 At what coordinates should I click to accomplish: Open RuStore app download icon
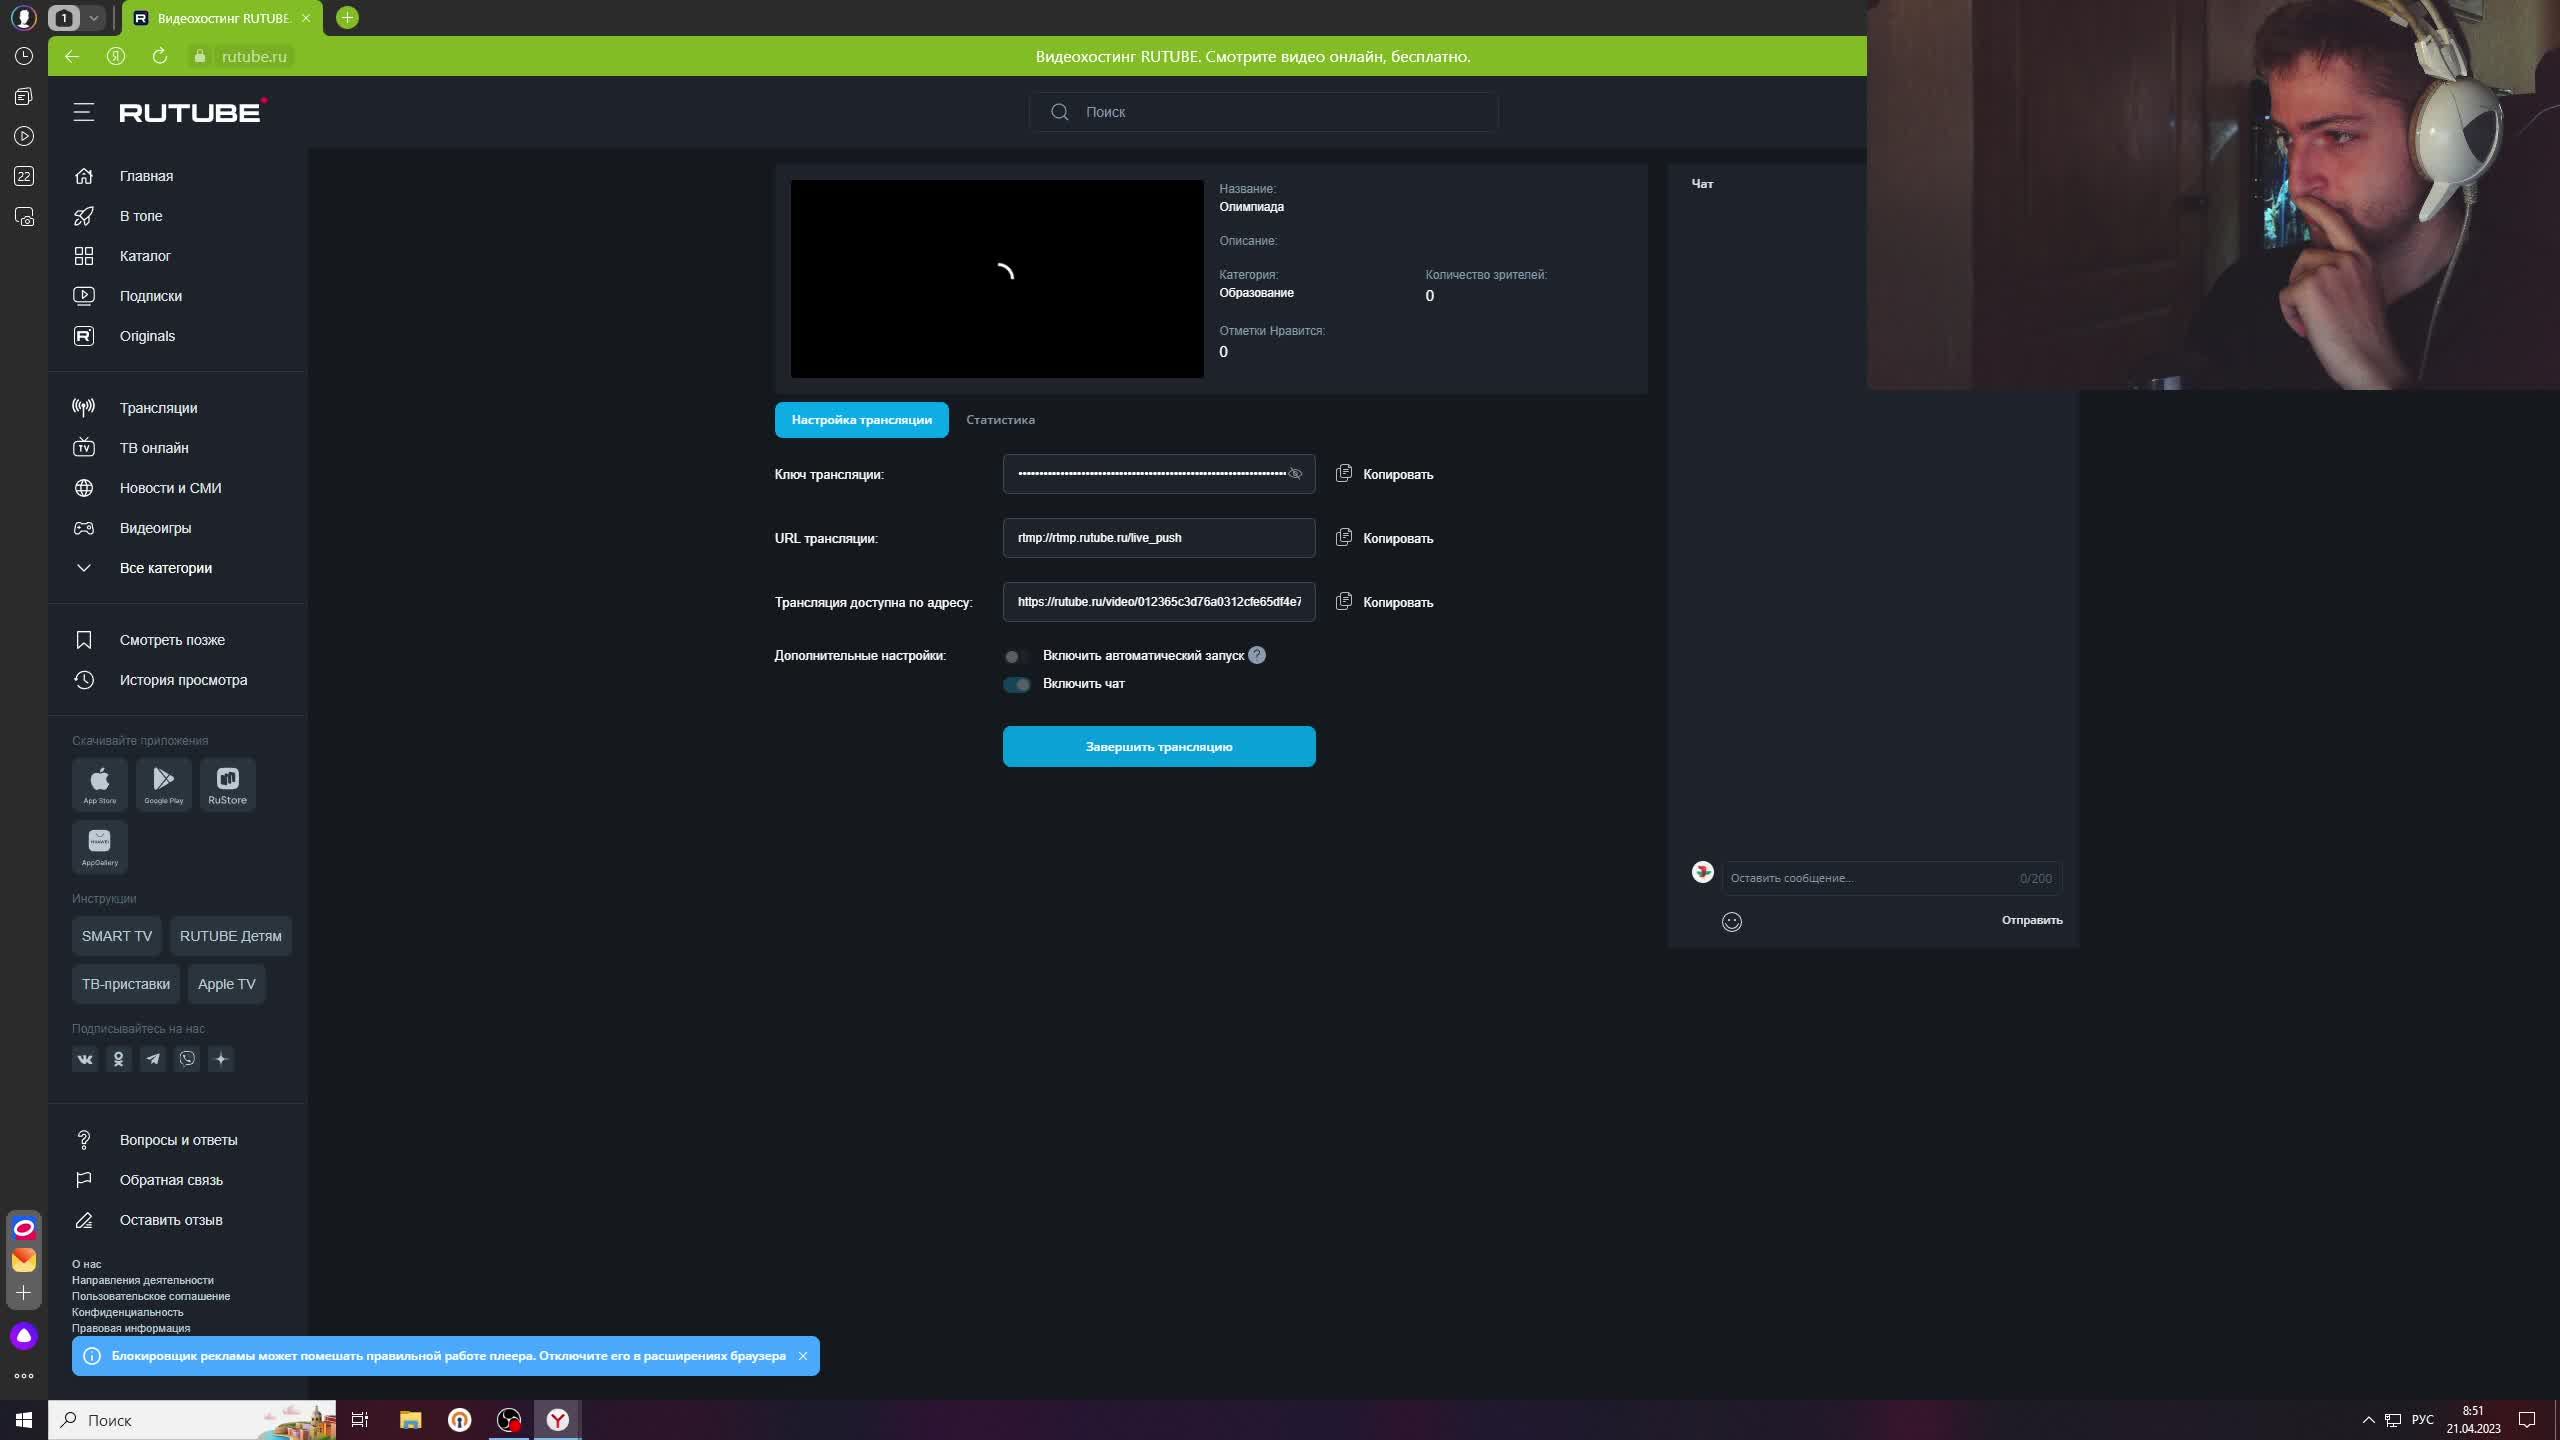228,784
